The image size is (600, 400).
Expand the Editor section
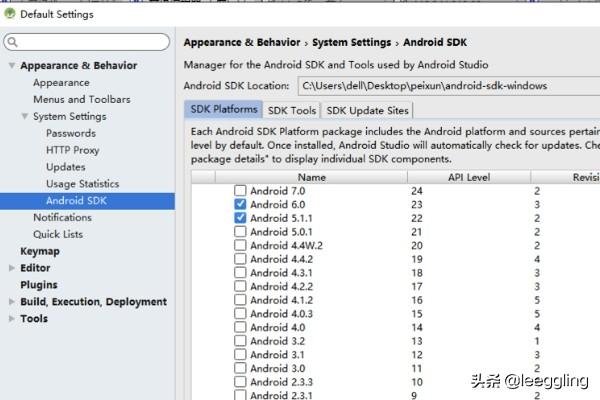12,268
